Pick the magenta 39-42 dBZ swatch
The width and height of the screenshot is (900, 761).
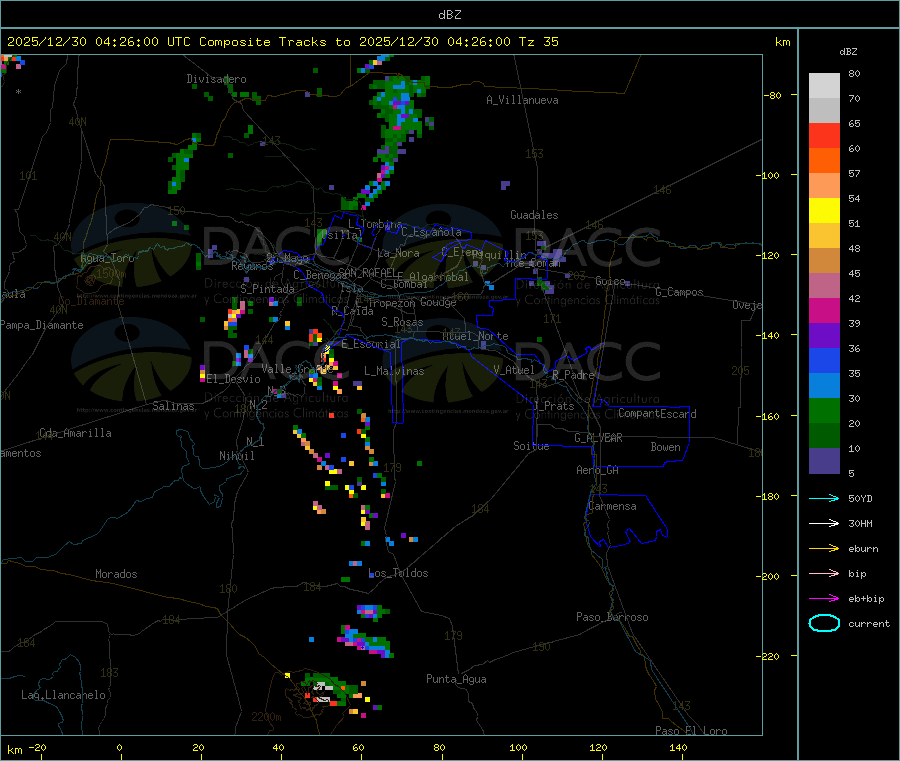point(824,310)
